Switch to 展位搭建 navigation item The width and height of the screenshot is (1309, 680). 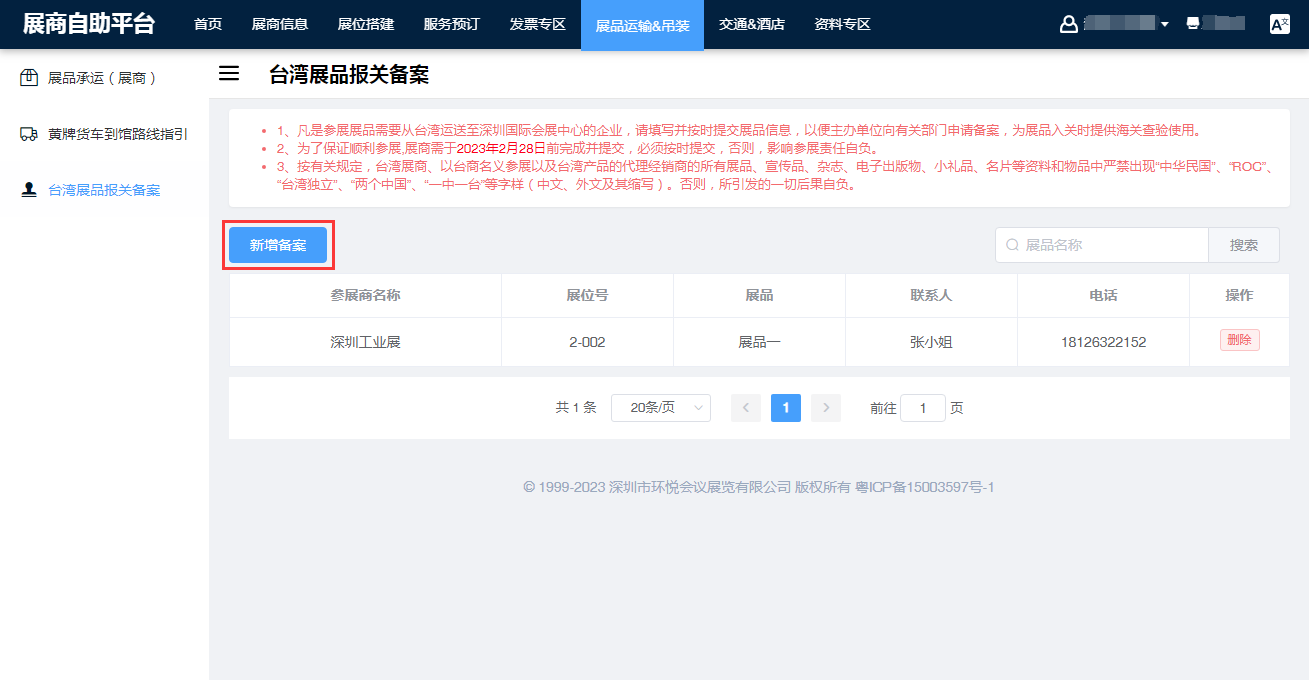(365, 24)
